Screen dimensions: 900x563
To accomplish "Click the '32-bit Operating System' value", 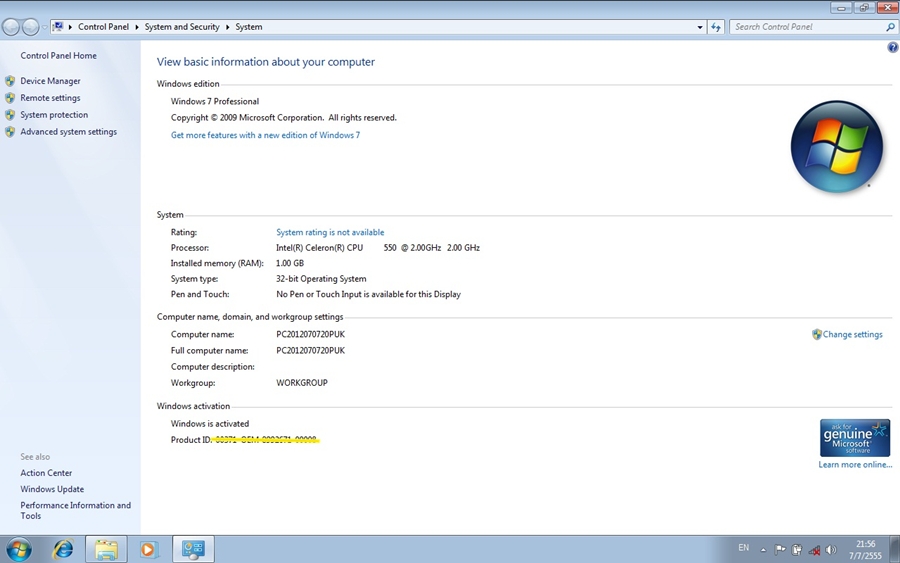I will (321, 278).
